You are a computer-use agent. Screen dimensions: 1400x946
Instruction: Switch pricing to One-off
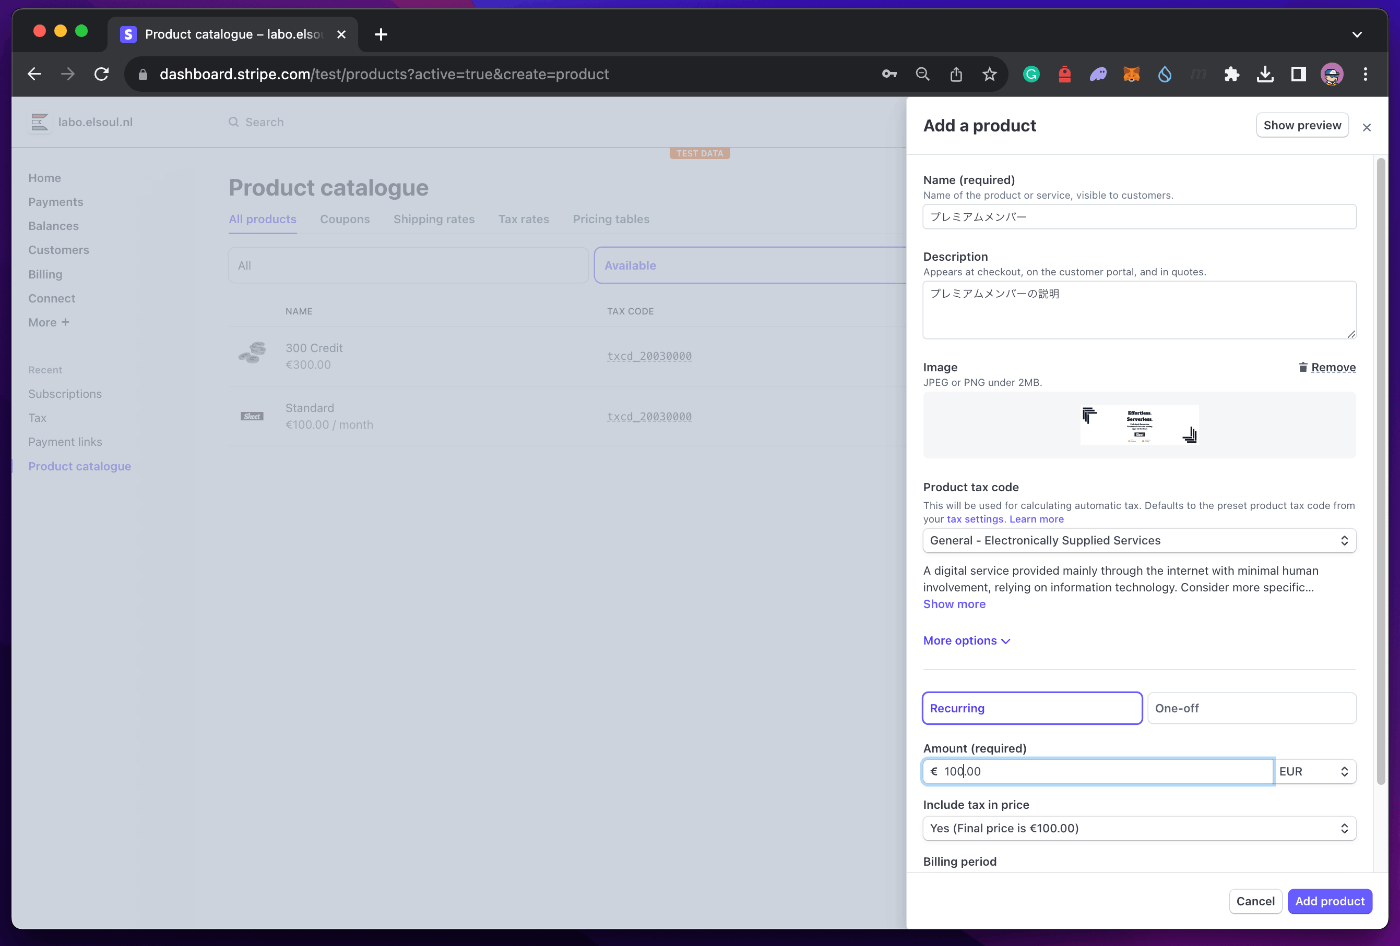pos(1251,708)
